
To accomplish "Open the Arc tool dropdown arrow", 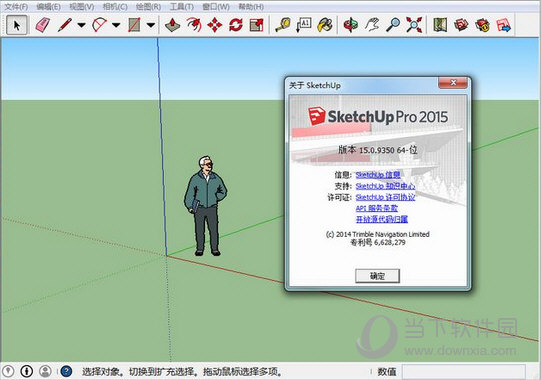I will (x=116, y=25).
